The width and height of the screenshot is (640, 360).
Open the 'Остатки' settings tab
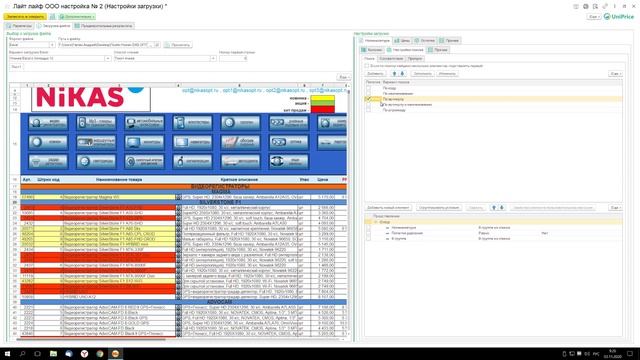pos(424,40)
